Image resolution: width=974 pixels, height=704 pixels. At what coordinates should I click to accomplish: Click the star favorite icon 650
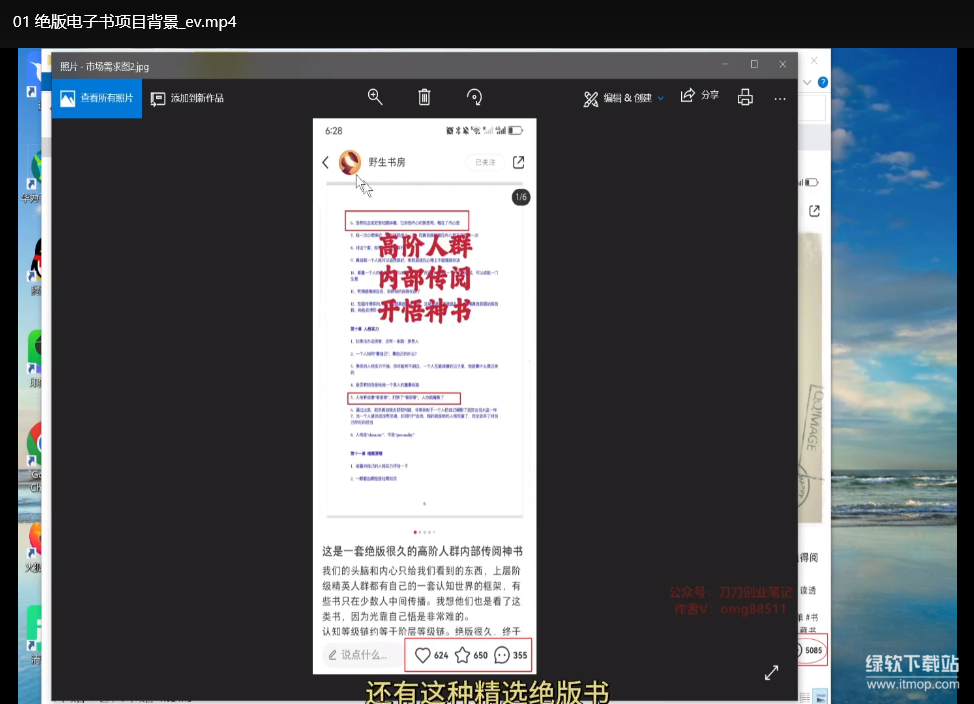click(x=462, y=655)
